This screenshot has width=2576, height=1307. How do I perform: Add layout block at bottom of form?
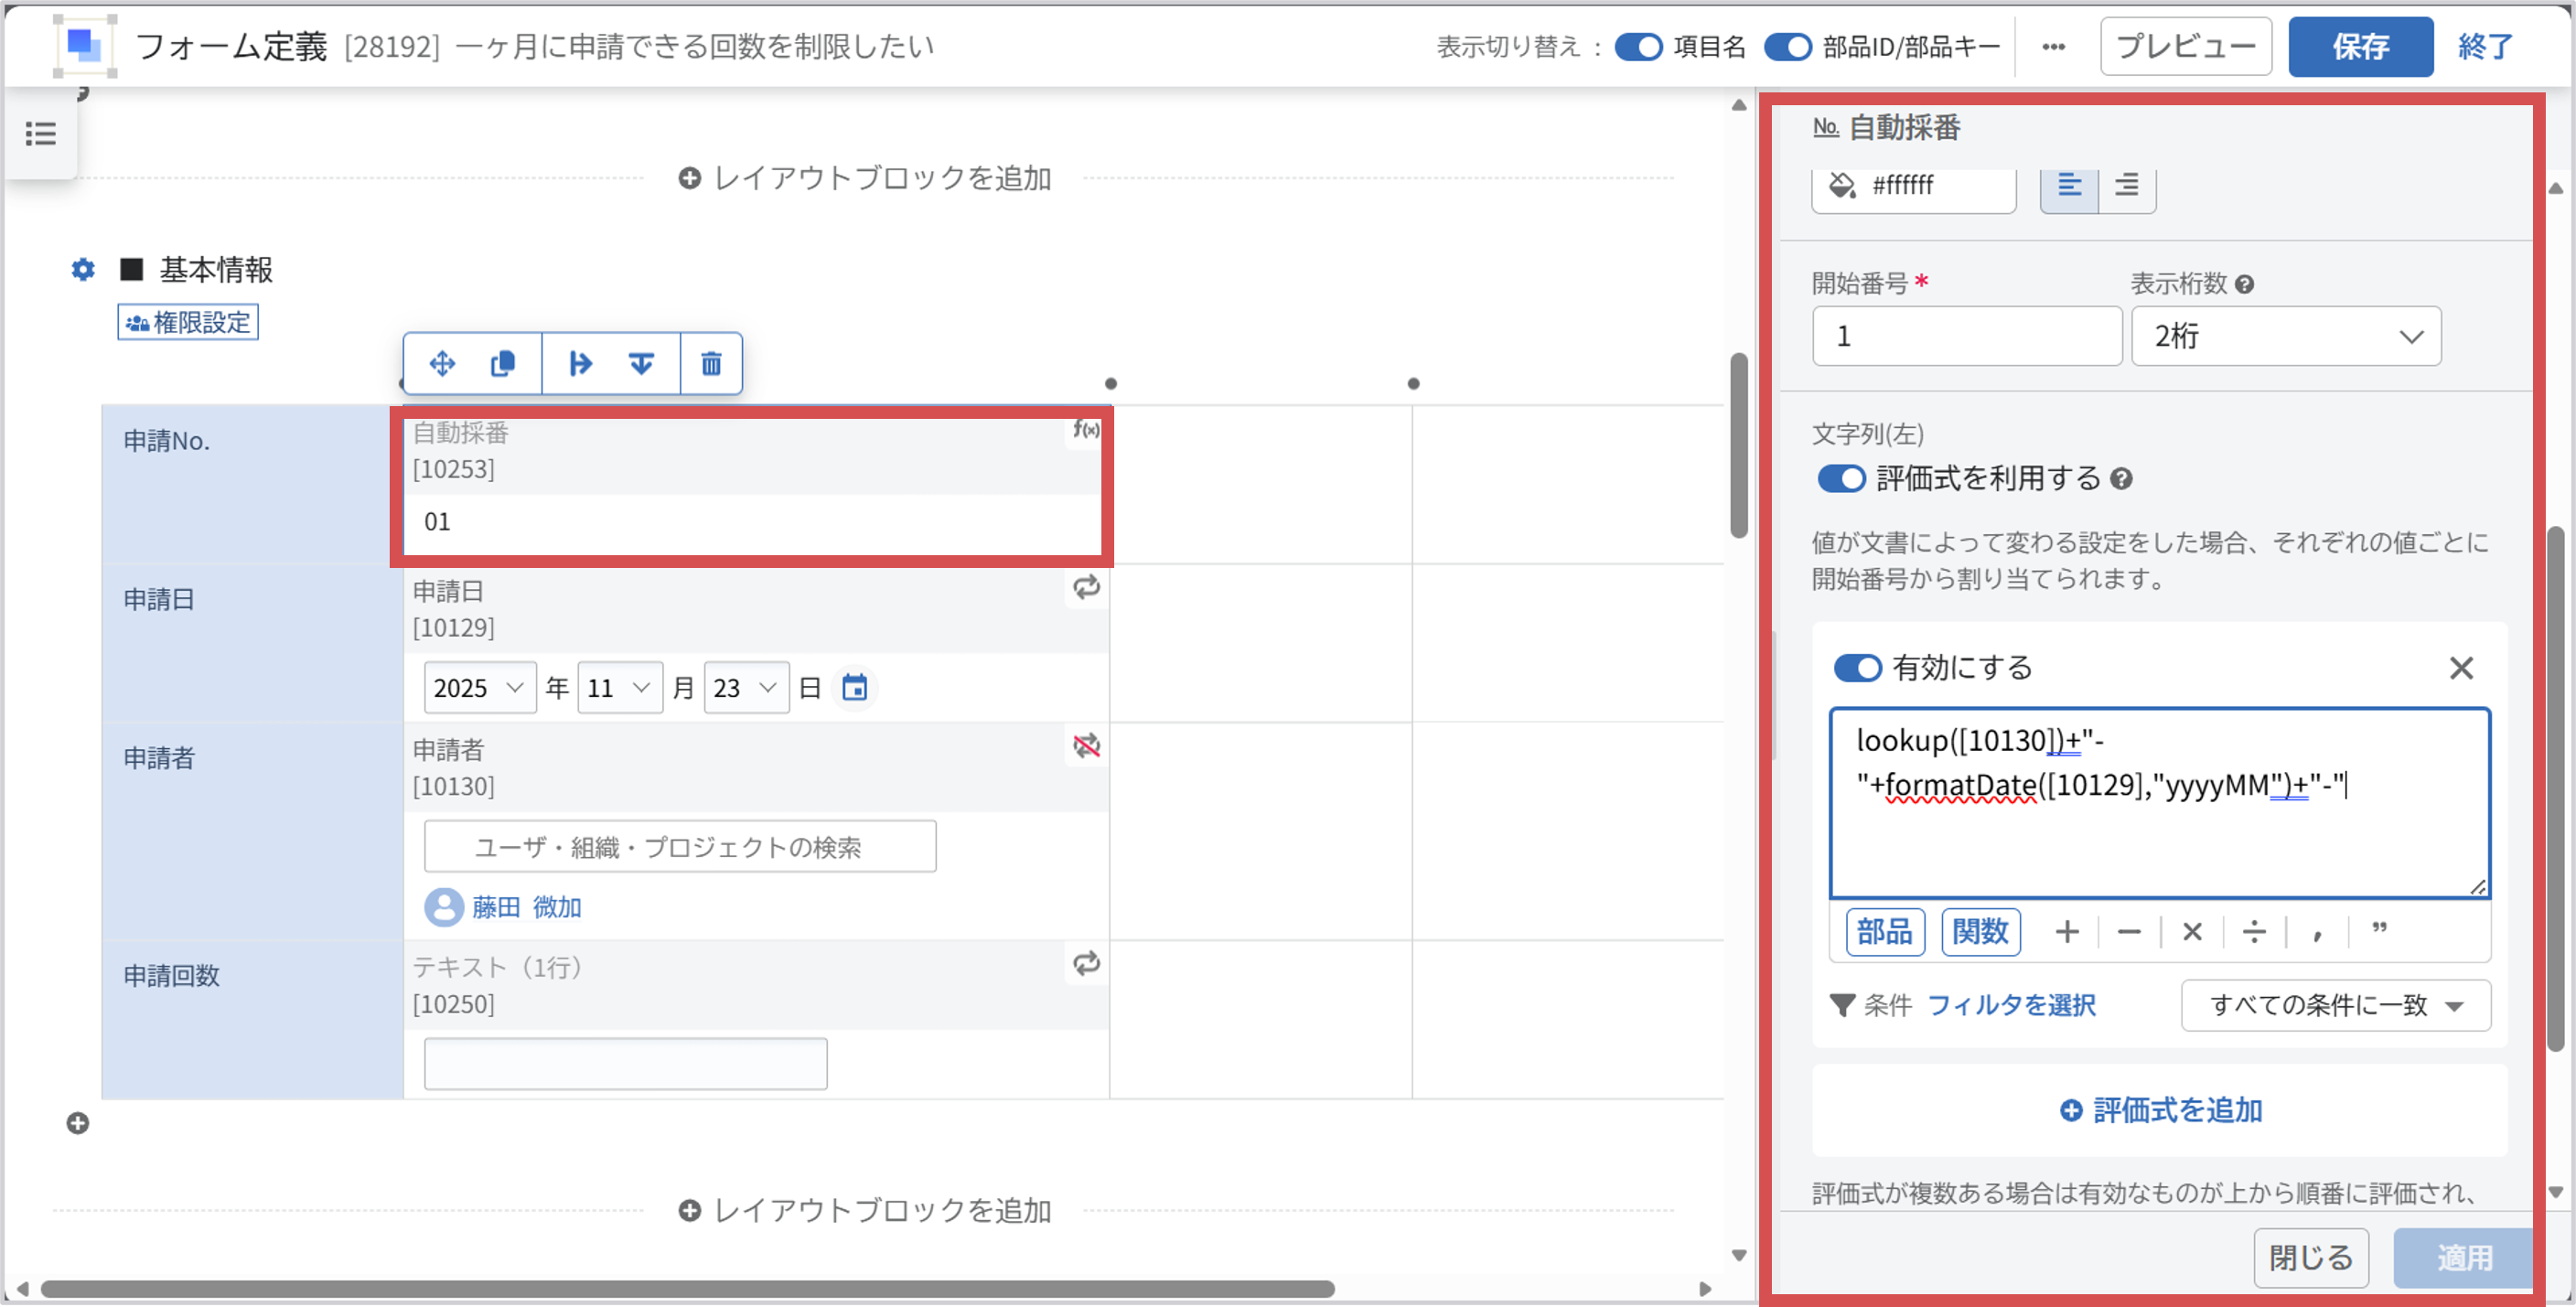pos(865,1210)
